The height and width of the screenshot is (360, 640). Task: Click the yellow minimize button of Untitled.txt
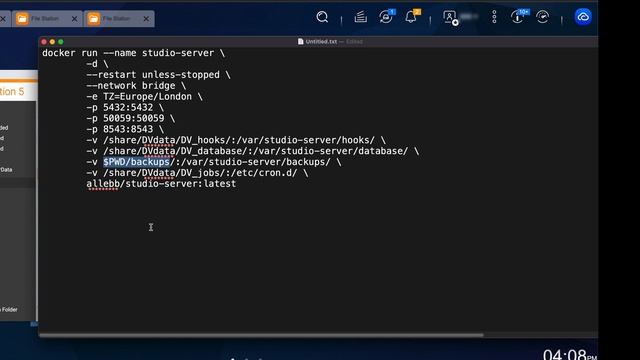click(52, 42)
